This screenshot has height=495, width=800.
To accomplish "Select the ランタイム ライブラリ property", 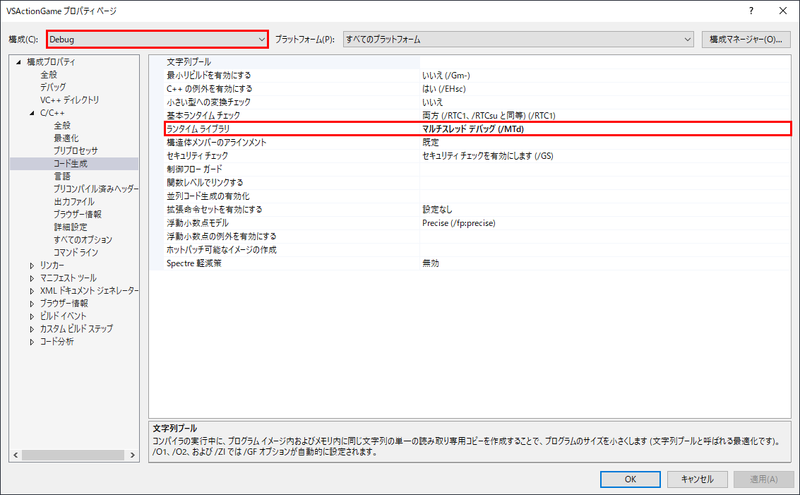I will [x=198, y=129].
